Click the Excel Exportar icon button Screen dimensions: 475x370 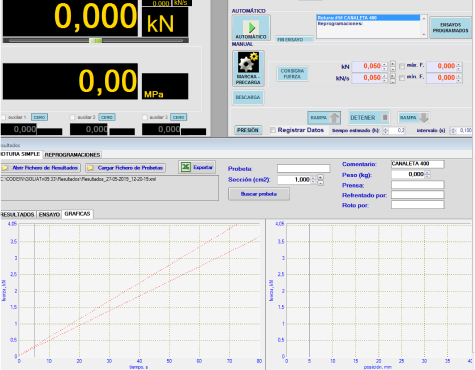click(x=197, y=167)
